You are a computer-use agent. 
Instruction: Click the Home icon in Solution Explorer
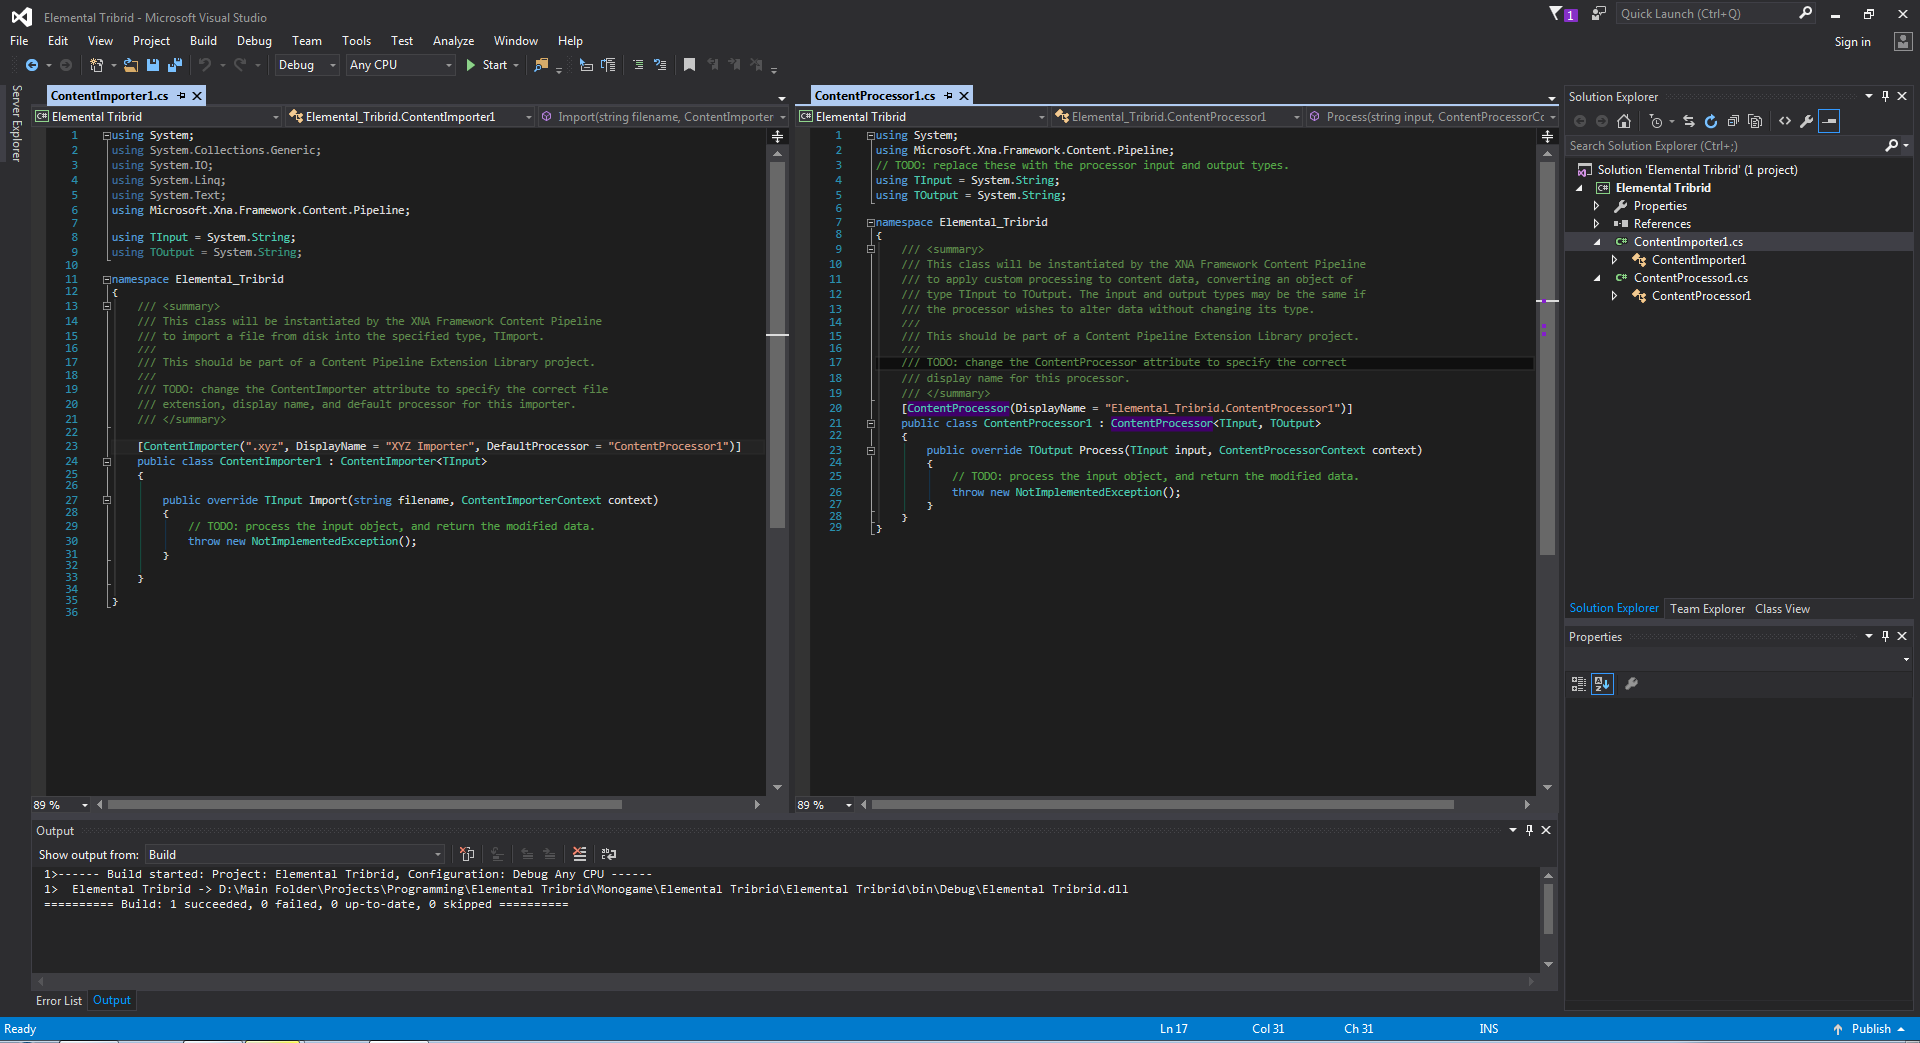tap(1624, 121)
